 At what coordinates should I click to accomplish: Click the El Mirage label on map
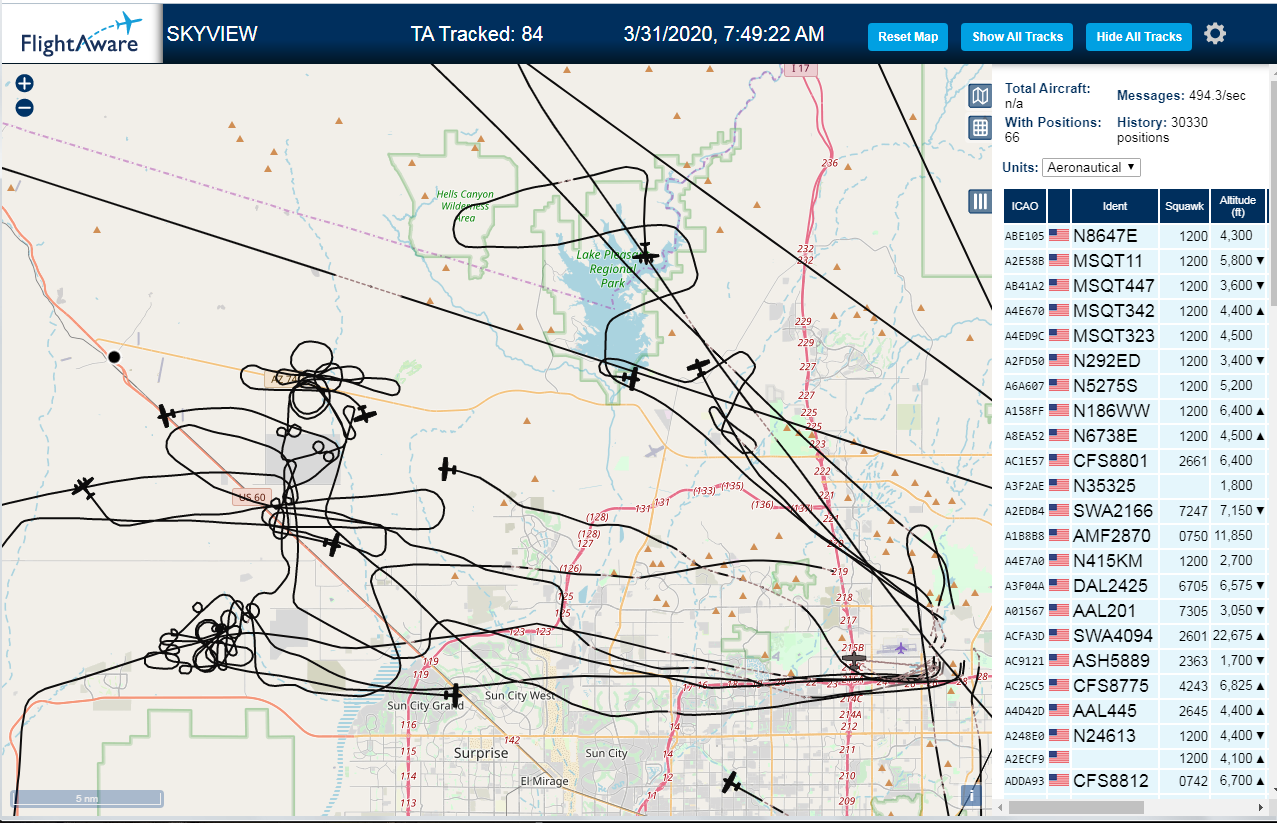click(545, 781)
